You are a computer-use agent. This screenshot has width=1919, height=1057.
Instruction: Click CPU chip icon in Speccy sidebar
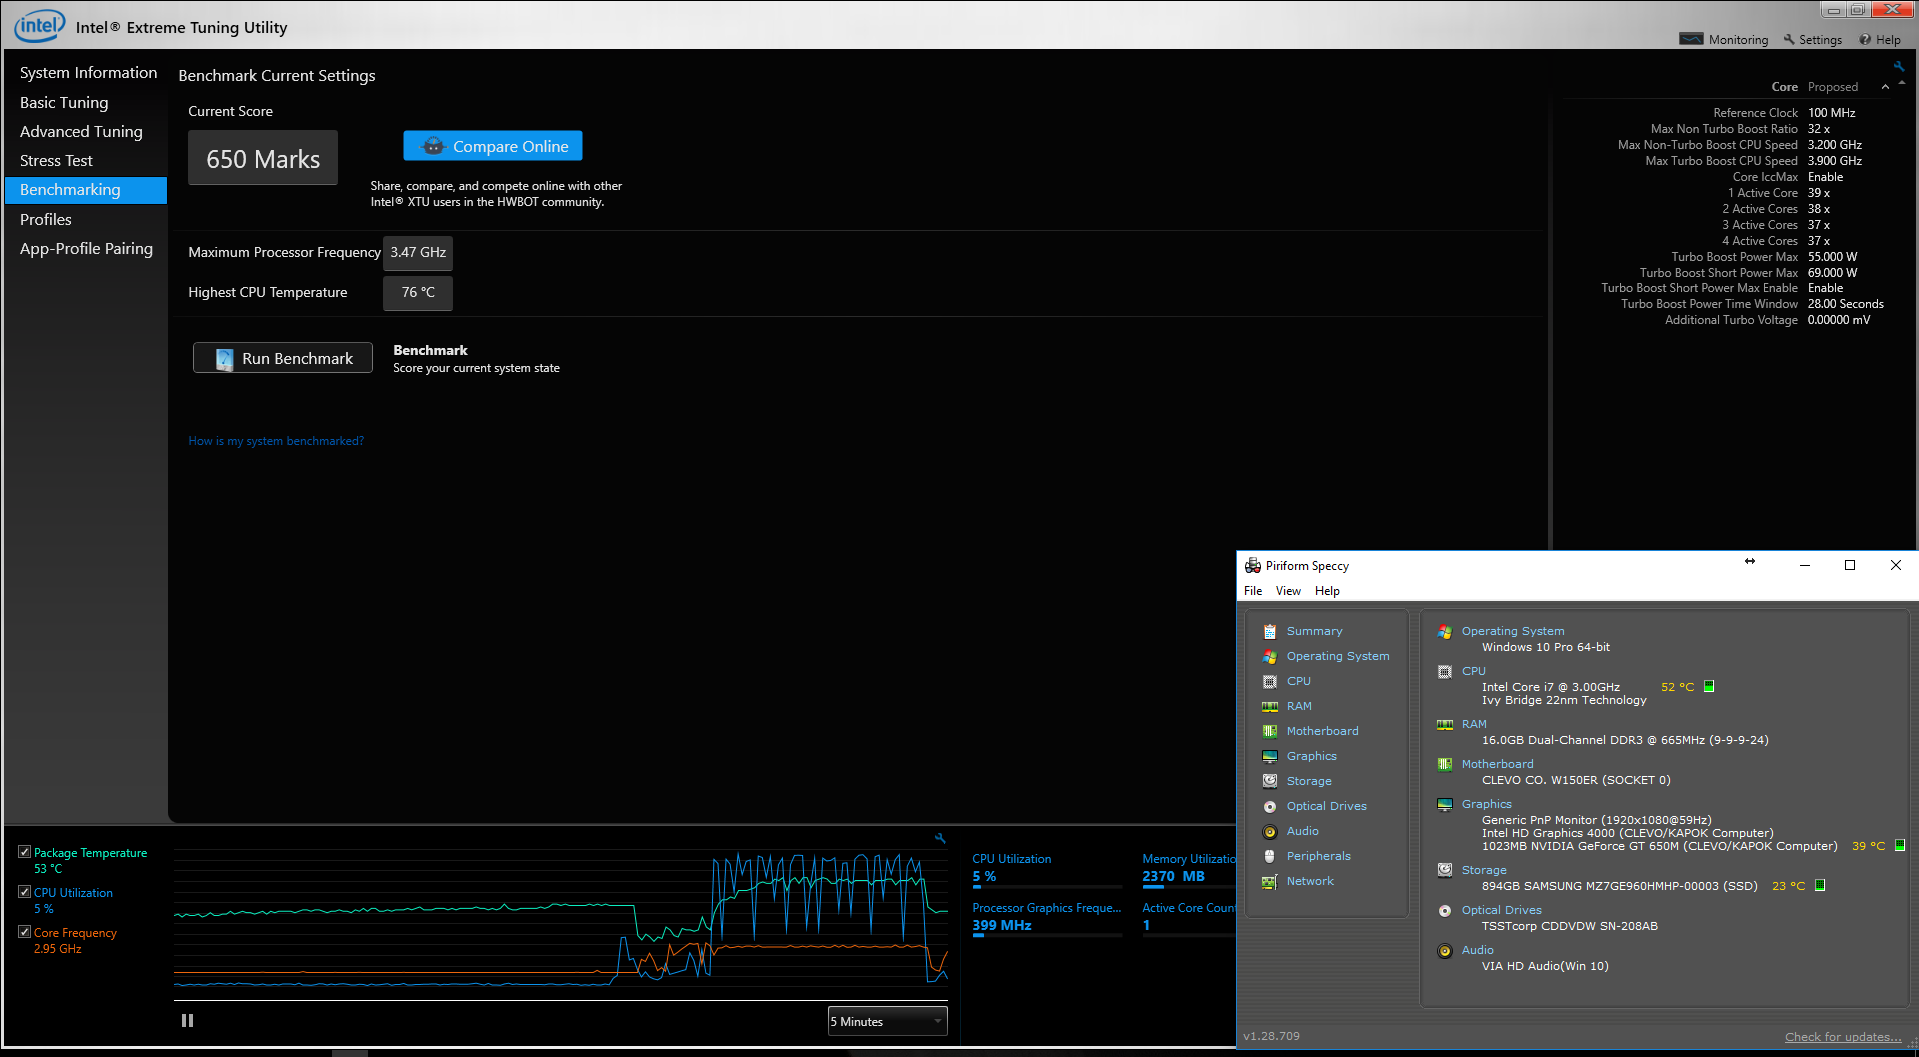coord(1270,681)
